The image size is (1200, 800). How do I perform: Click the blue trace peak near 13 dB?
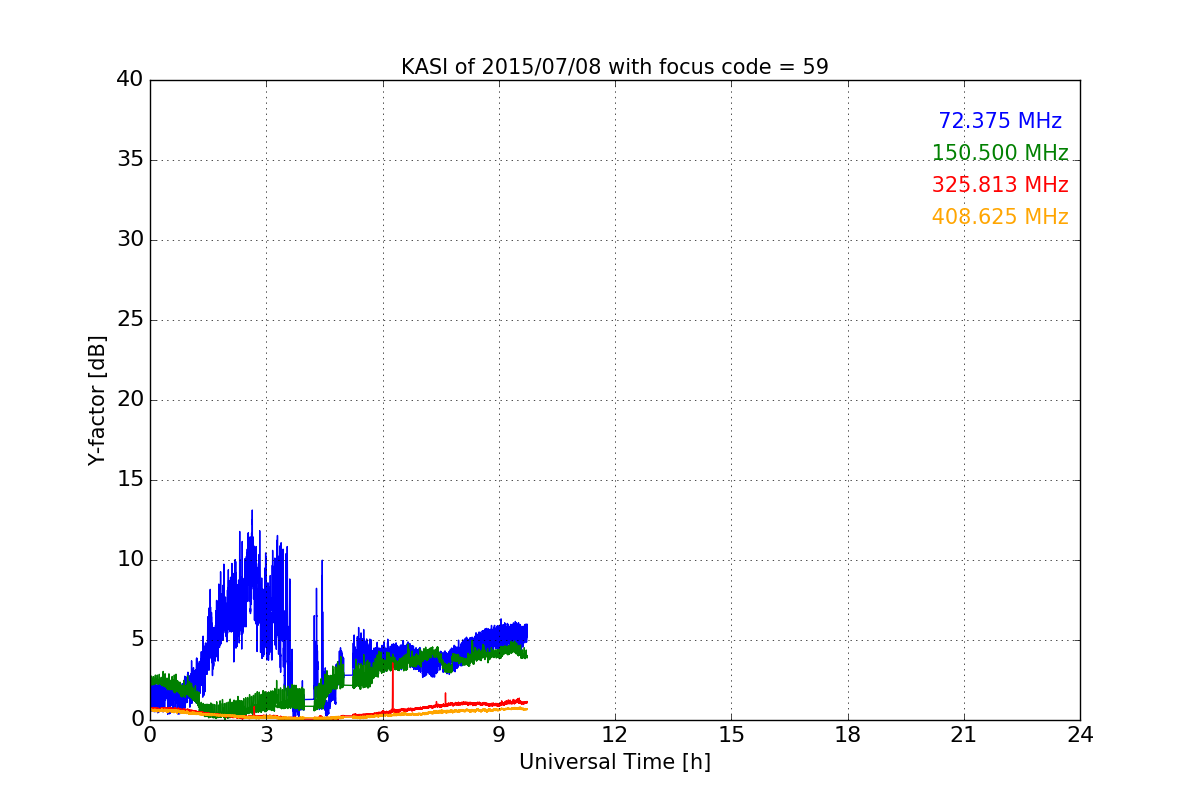pos(252,512)
